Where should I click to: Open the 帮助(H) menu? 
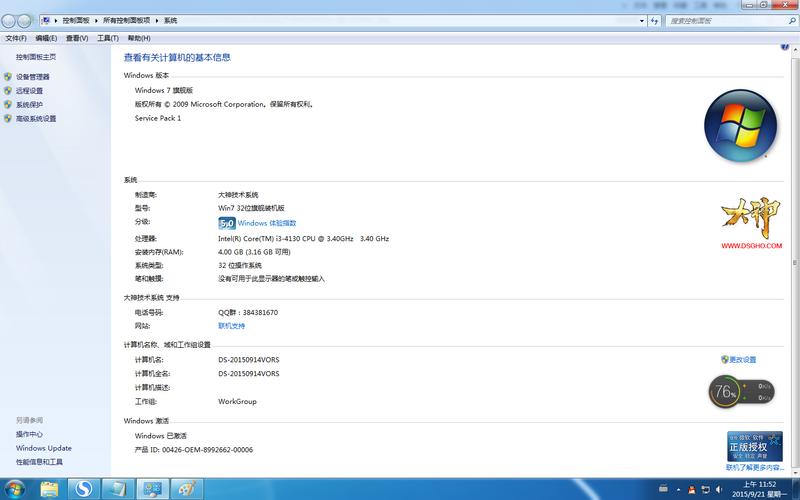click(x=139, y=38)
